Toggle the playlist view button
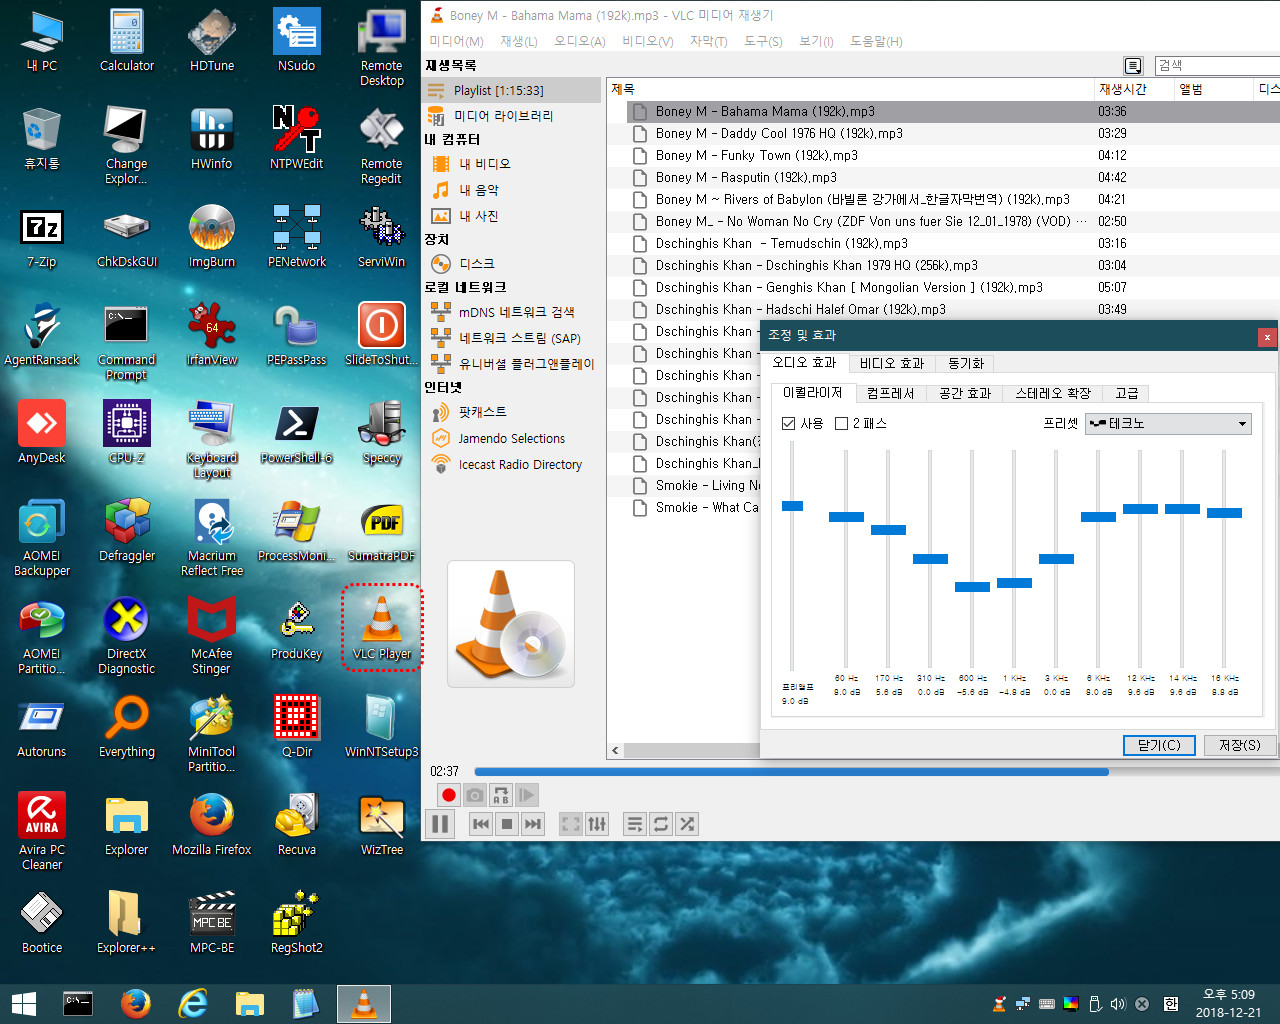This screenshot has width=1280, height=1024. point(635,824)
